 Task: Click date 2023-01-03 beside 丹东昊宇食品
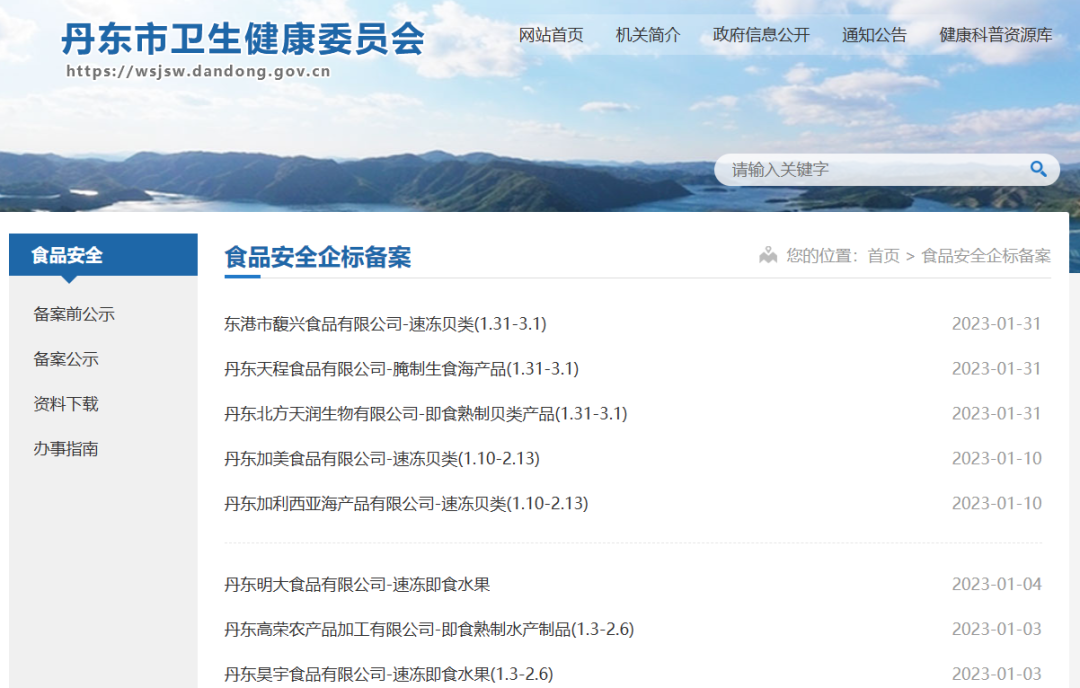click(x=997, y=674)
